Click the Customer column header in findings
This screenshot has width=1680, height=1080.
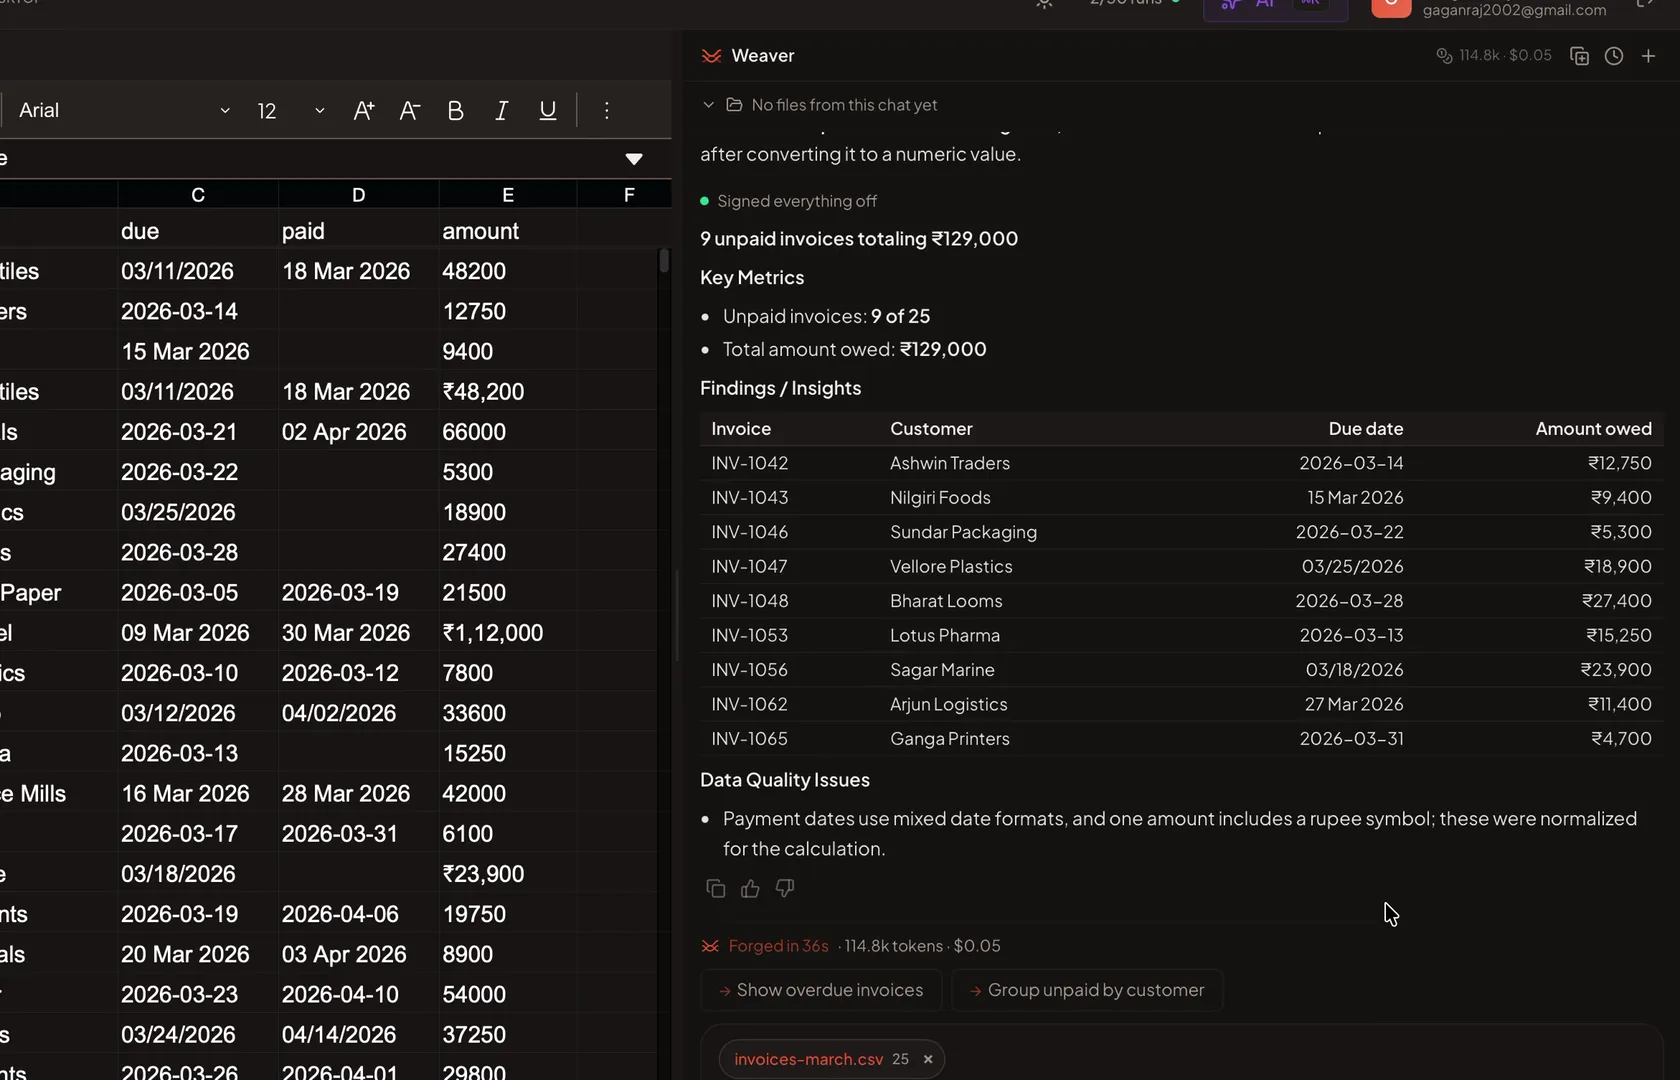coord(931,429)
